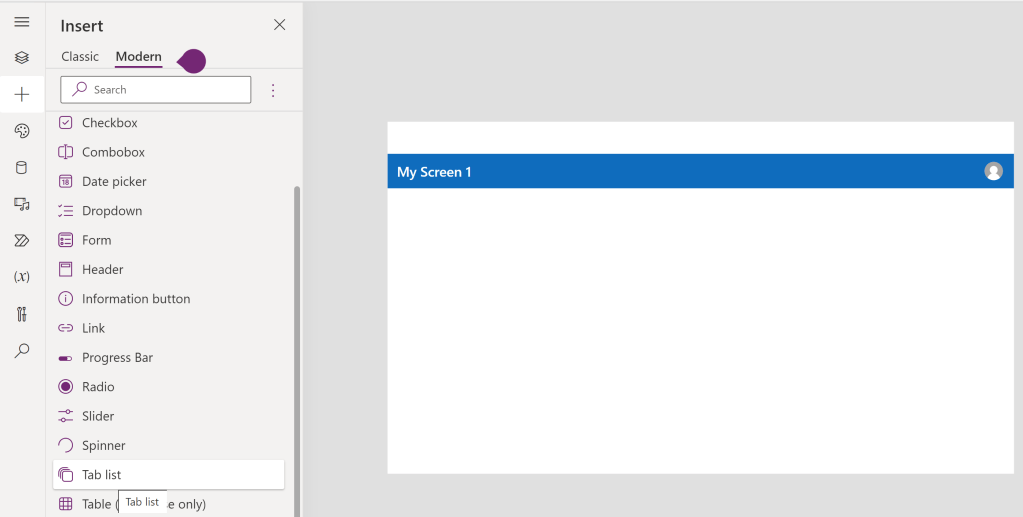1023x517 pixels.
Task: Open the Theme palette icon
Action: [x=22, y=131]
